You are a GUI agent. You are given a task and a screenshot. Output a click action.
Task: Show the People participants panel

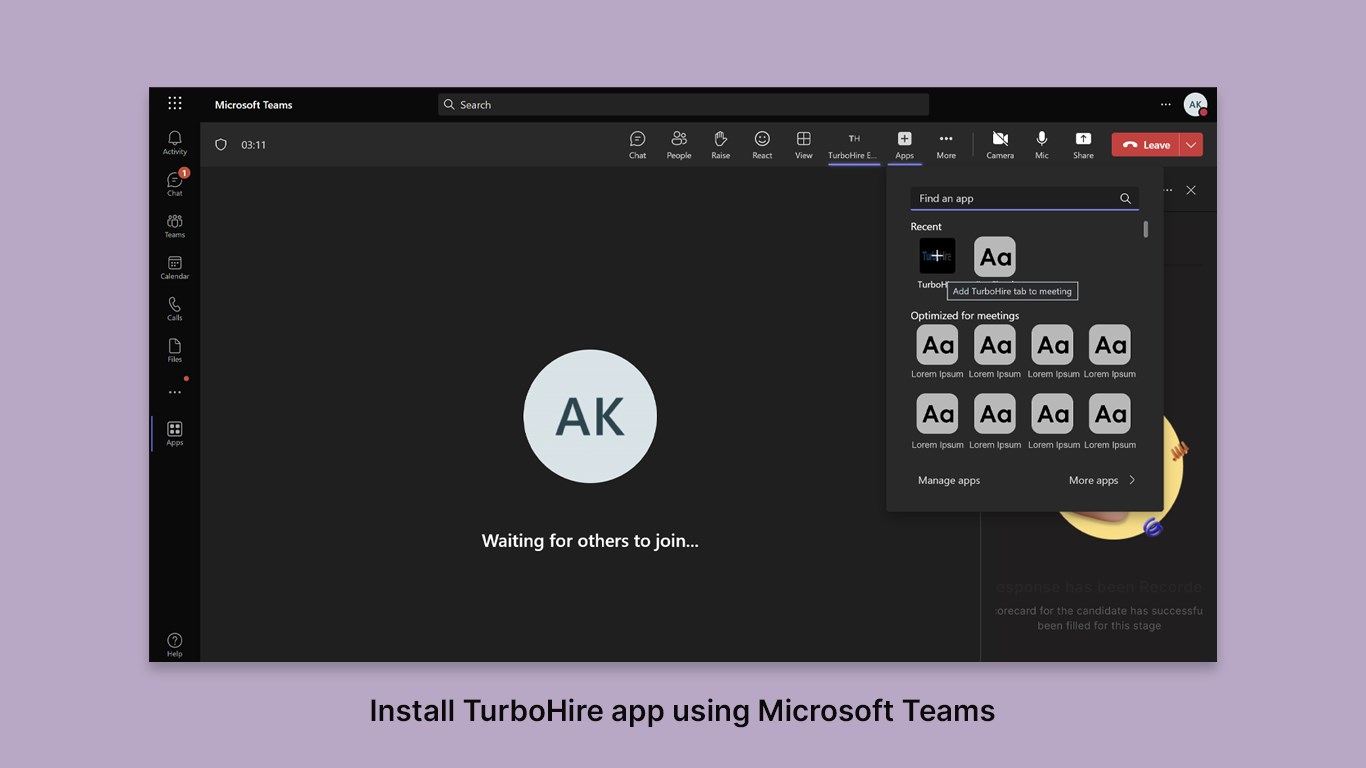tap(679, 145)
